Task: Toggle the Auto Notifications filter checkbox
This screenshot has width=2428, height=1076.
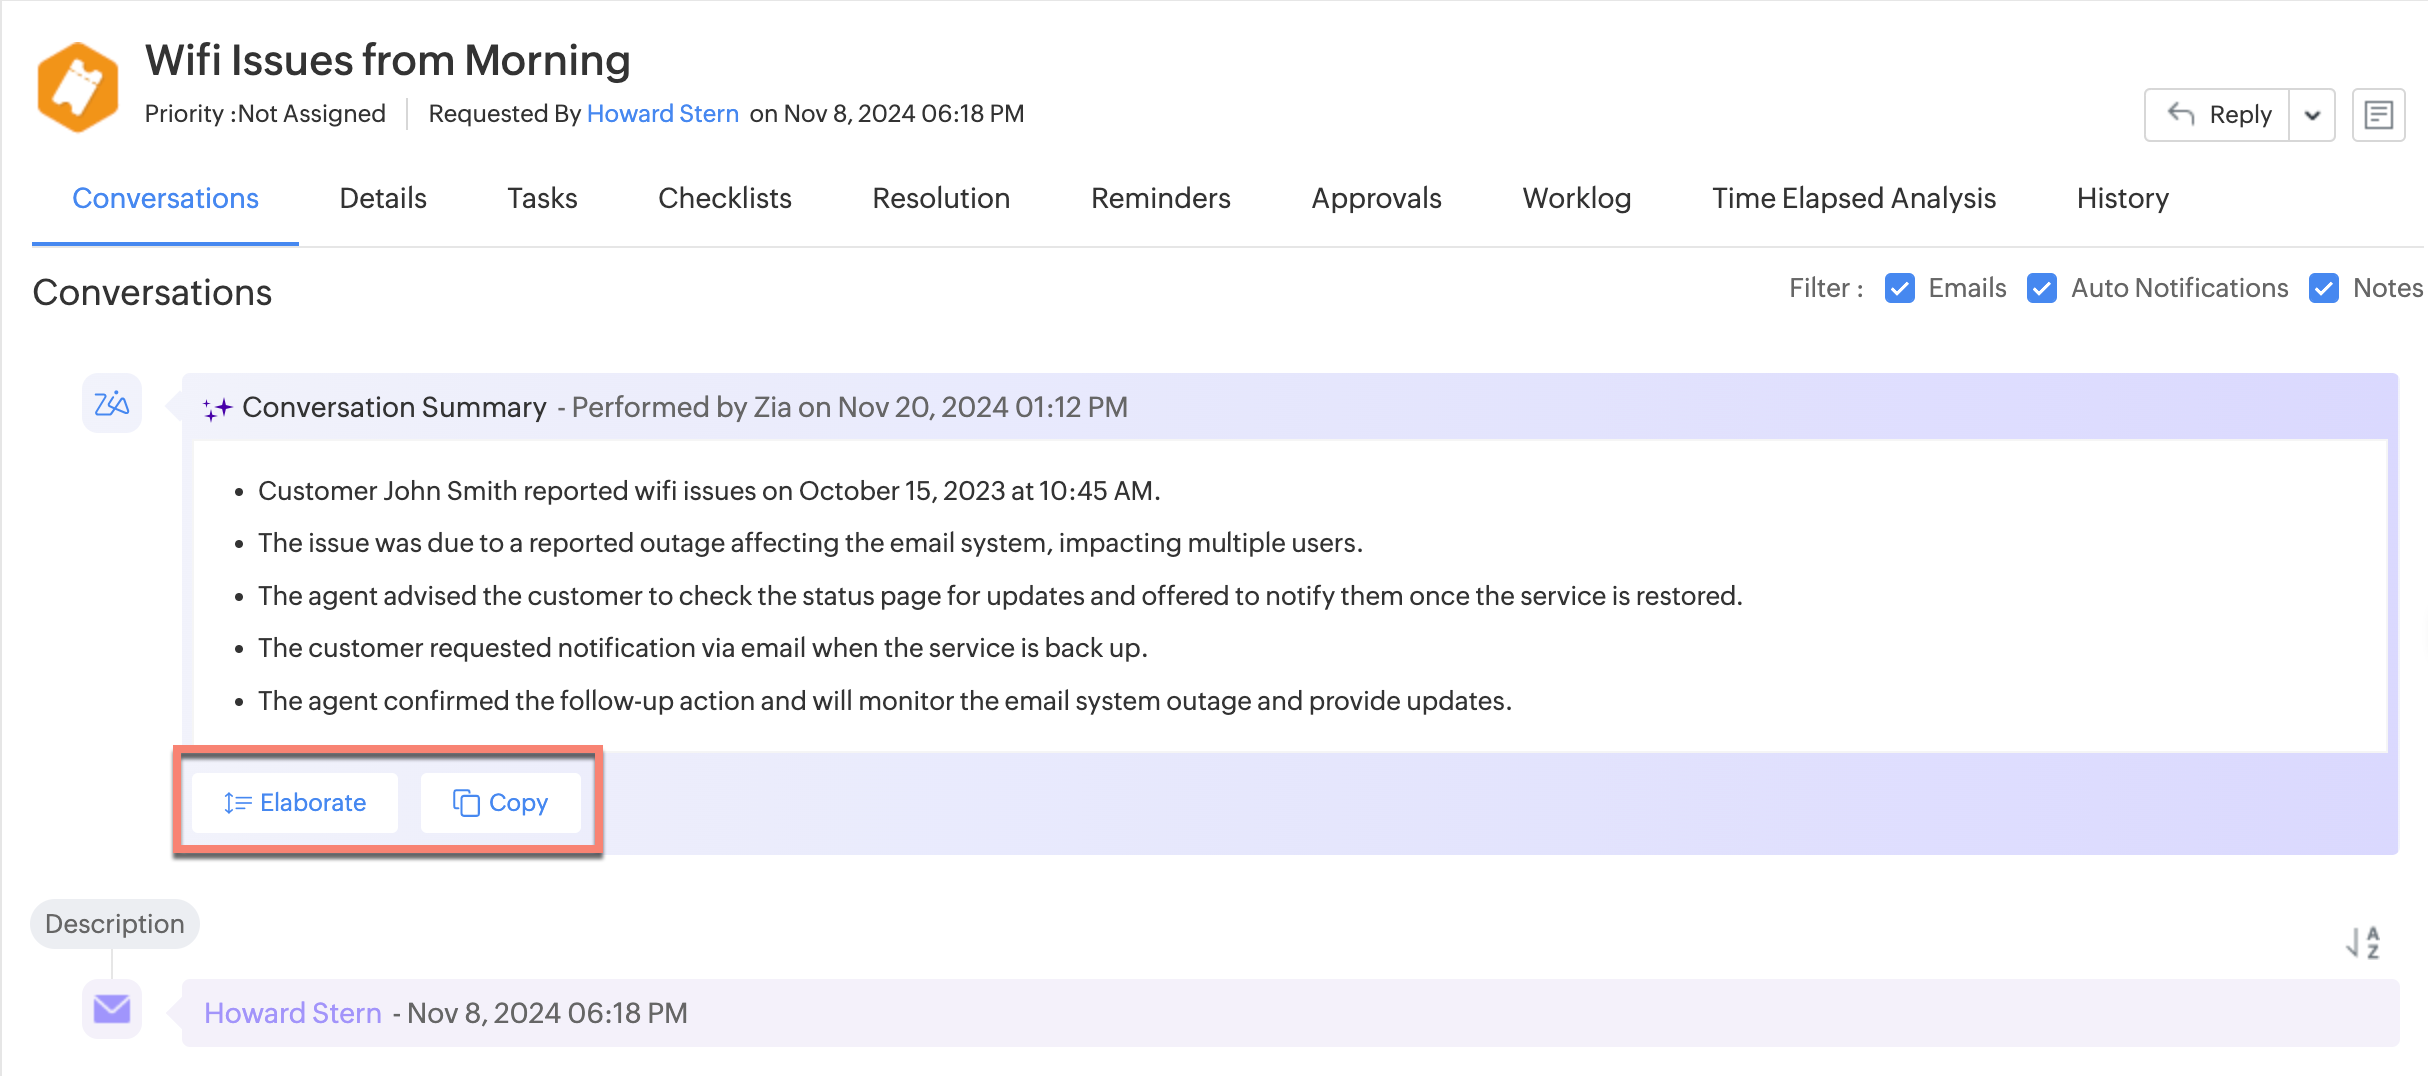Action: (x=2041, y=288)
